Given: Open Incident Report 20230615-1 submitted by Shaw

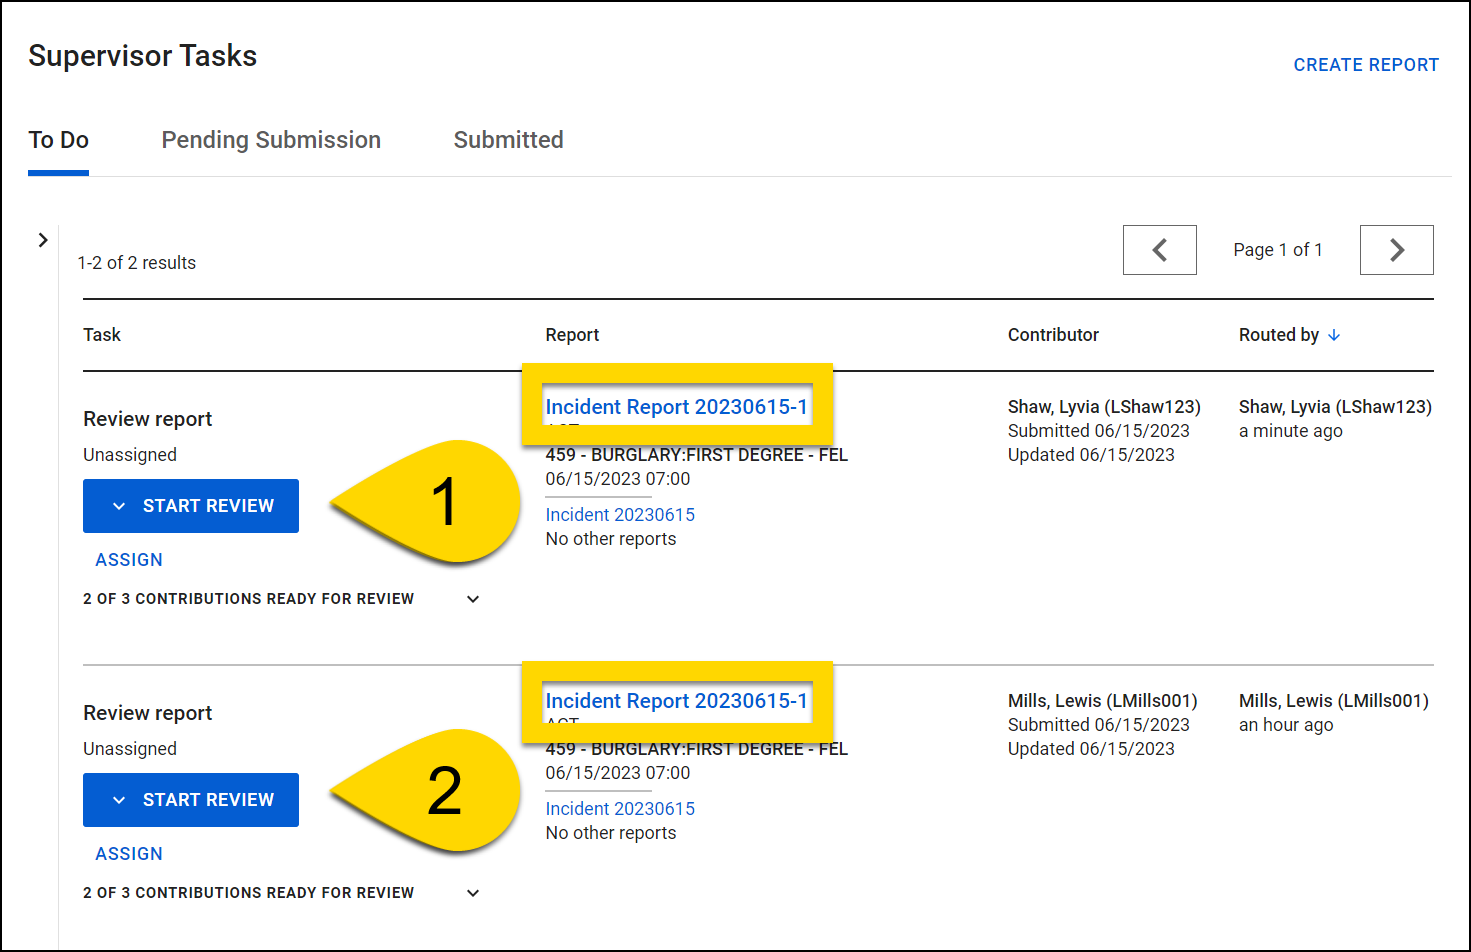Looking at the screenshot, I should [677, 406].
